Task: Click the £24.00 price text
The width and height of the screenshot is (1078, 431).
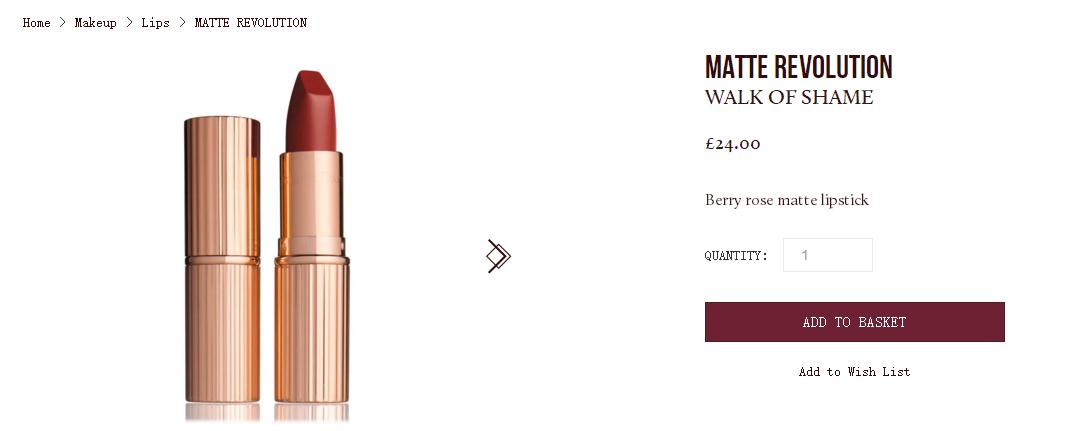Action: [x=733, y=144]
